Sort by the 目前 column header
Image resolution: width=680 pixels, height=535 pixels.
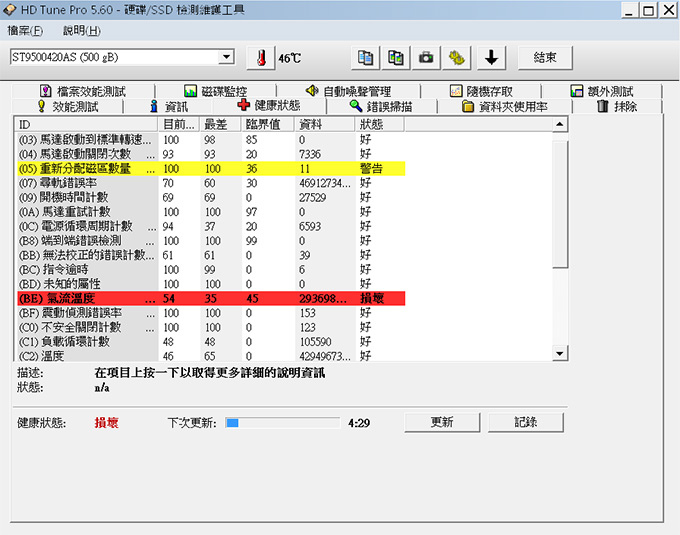pyautogui.click(x=178, y=124)
